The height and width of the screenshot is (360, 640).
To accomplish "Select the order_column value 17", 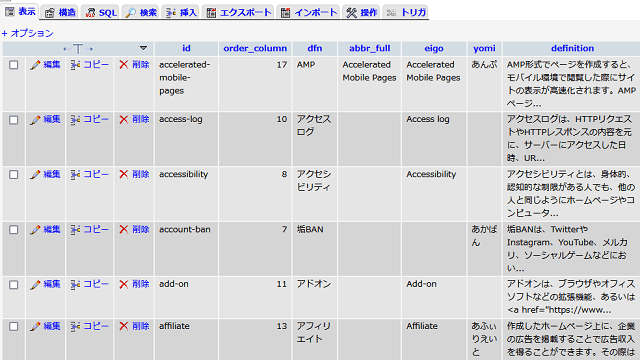I will pyautogui.click(x=282, y=64).
